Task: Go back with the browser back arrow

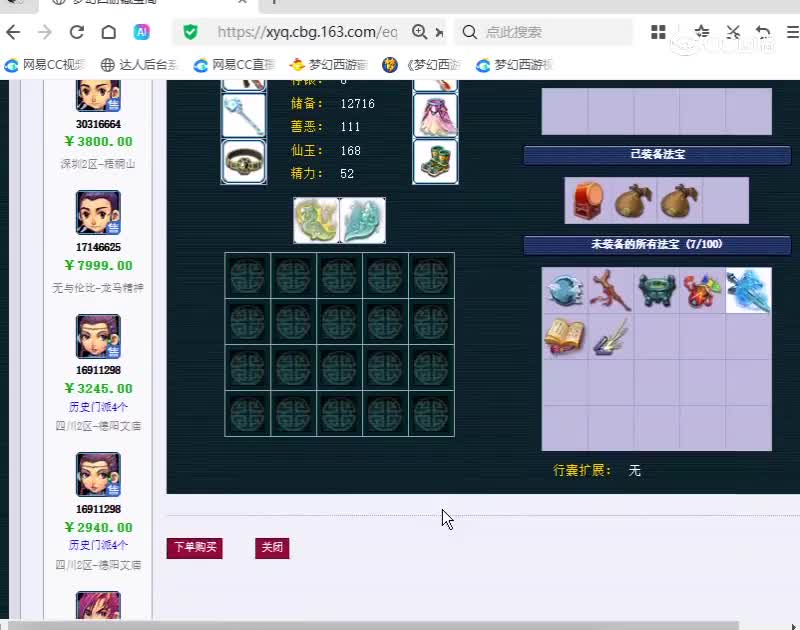Action: pyautogui.click(x=13, y=32)
